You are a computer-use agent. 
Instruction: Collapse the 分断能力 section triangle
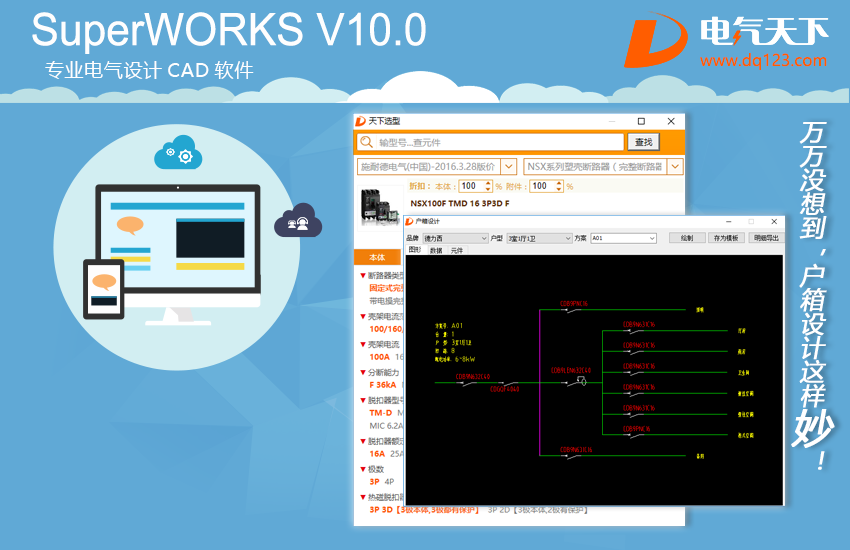click(363, 372)
